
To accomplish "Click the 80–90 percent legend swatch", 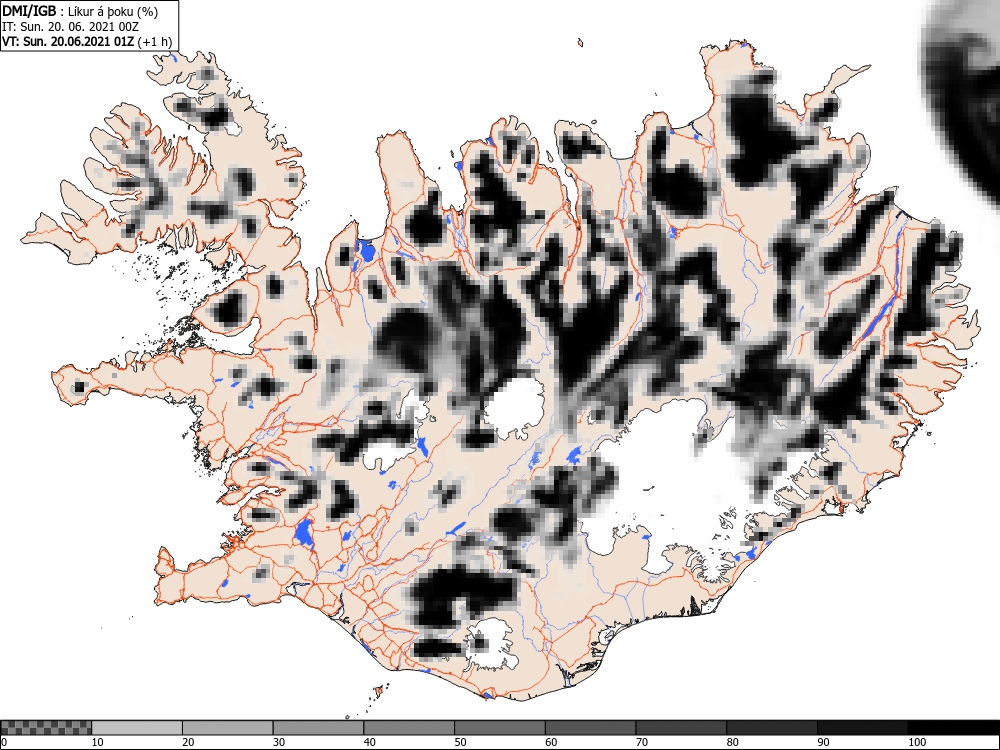I will (x=771, y=728).
